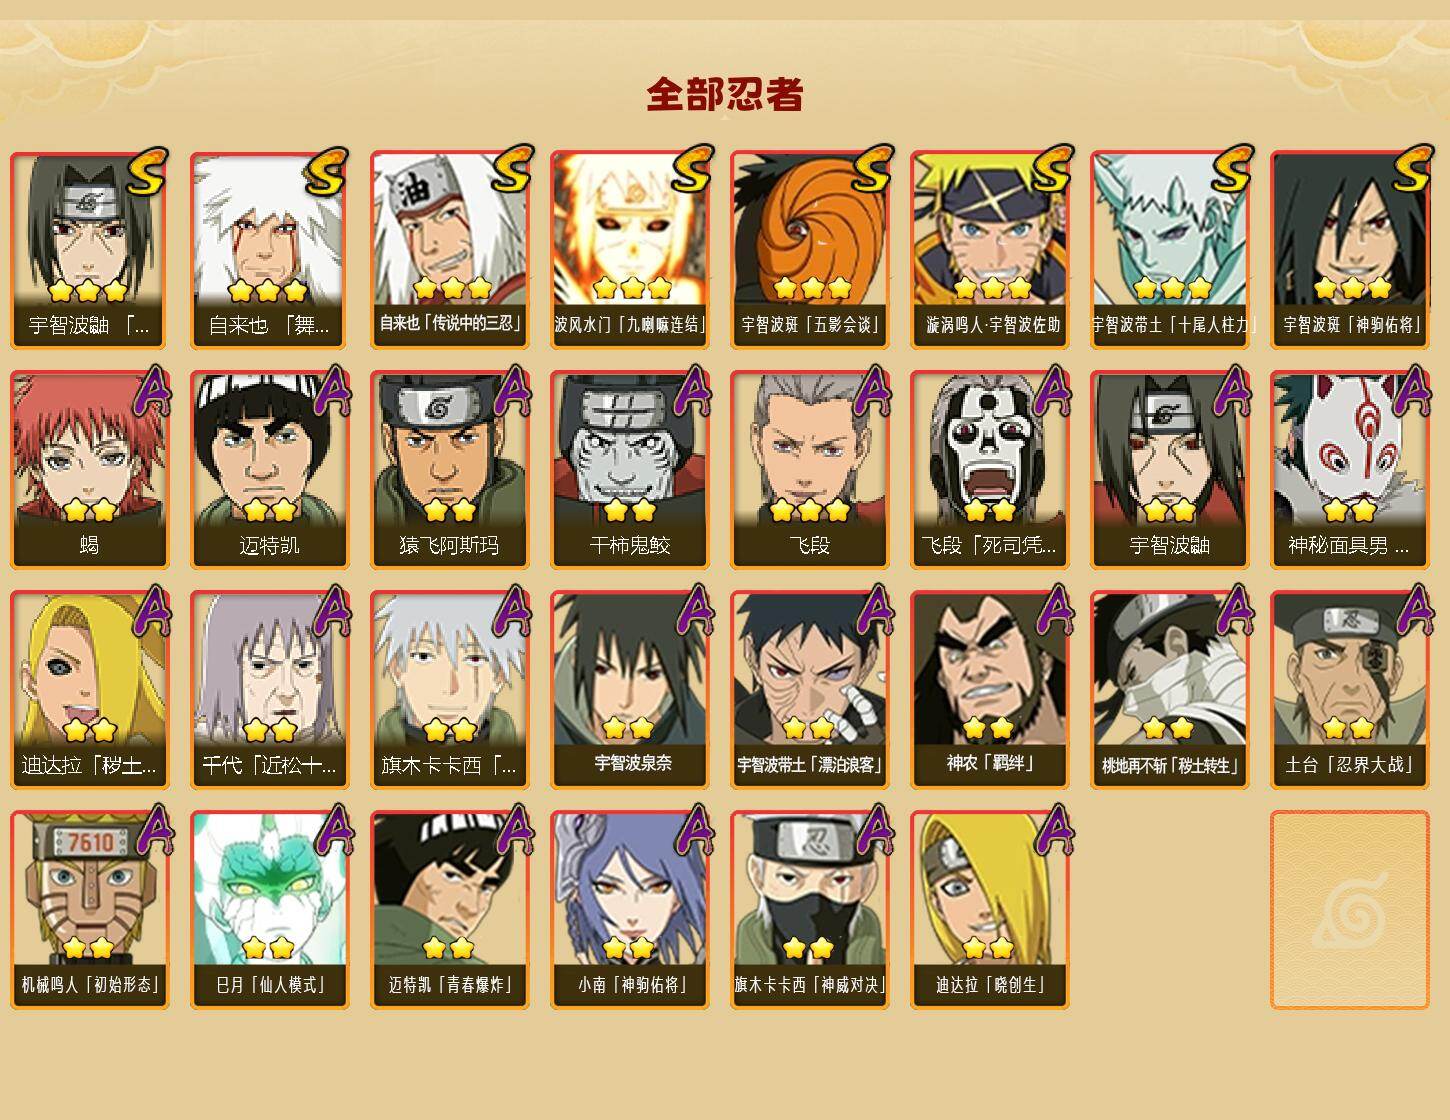
Task: Pick 旗木卡卡西「神威对决」 card
Action: pyautogui.click(x=810, y=909)
